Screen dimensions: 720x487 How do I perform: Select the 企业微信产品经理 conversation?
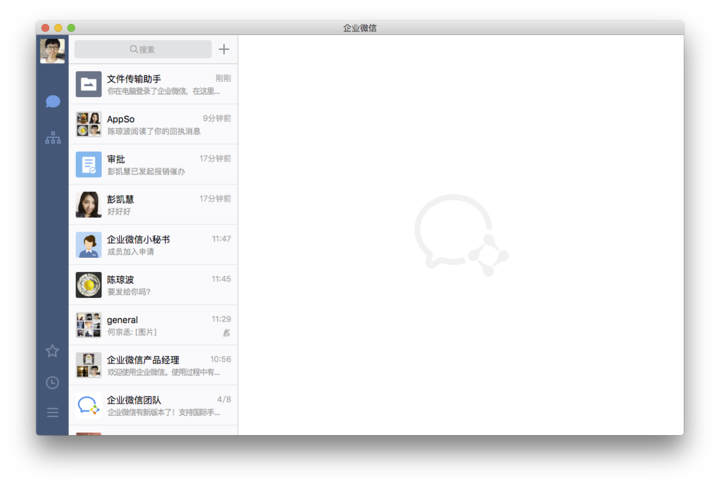click(153, 364)
